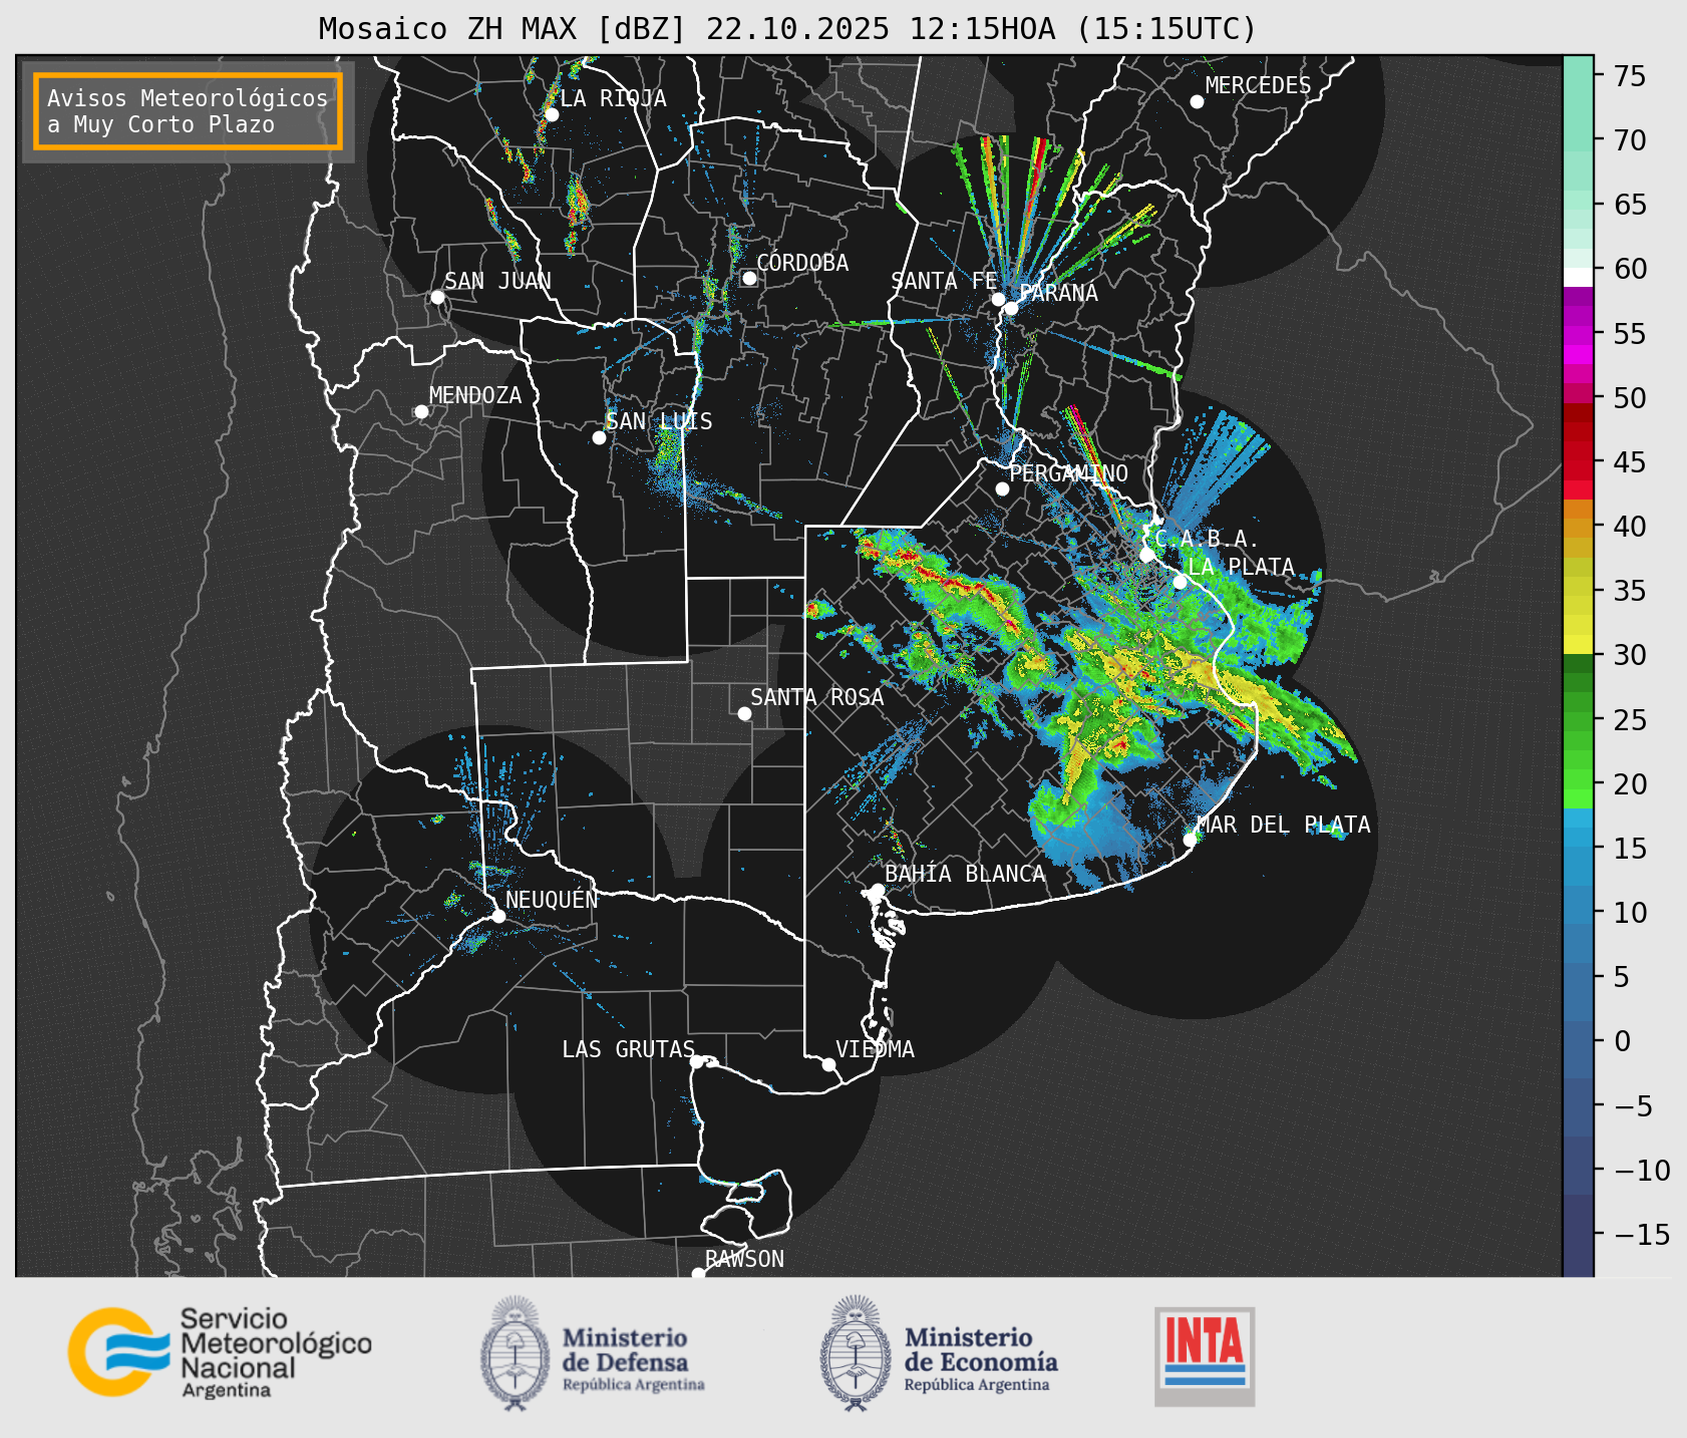Click the white 60 dBZ color band

[x=1577, y=276]
